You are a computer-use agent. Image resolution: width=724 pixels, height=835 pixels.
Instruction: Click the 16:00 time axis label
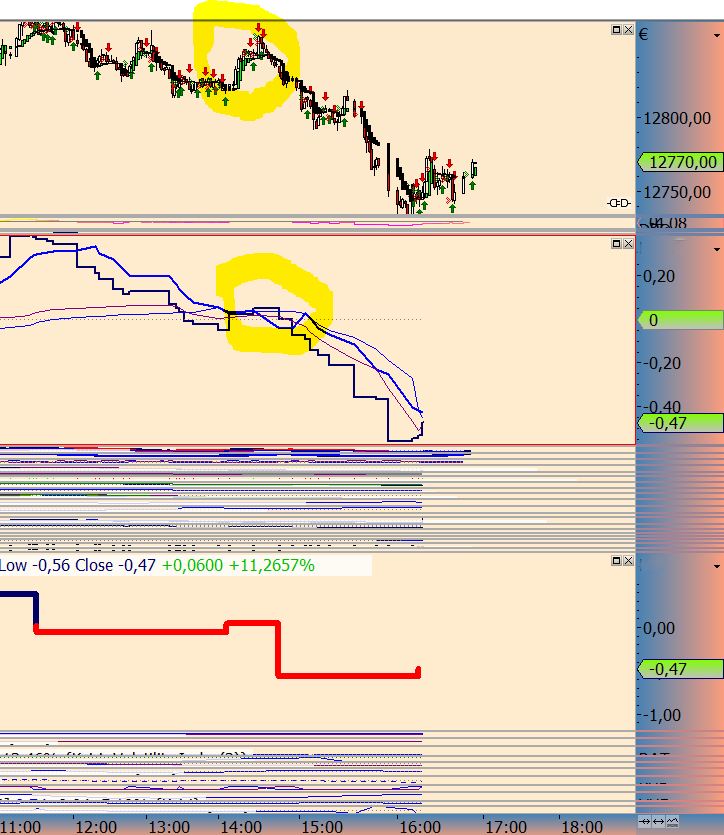coord(420,827)
